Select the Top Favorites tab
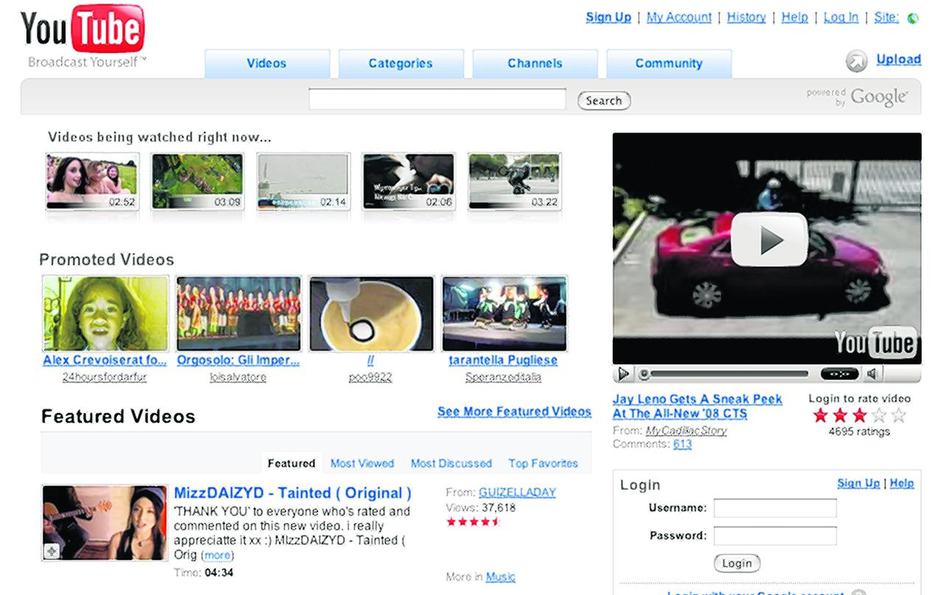 coord(543,463)
